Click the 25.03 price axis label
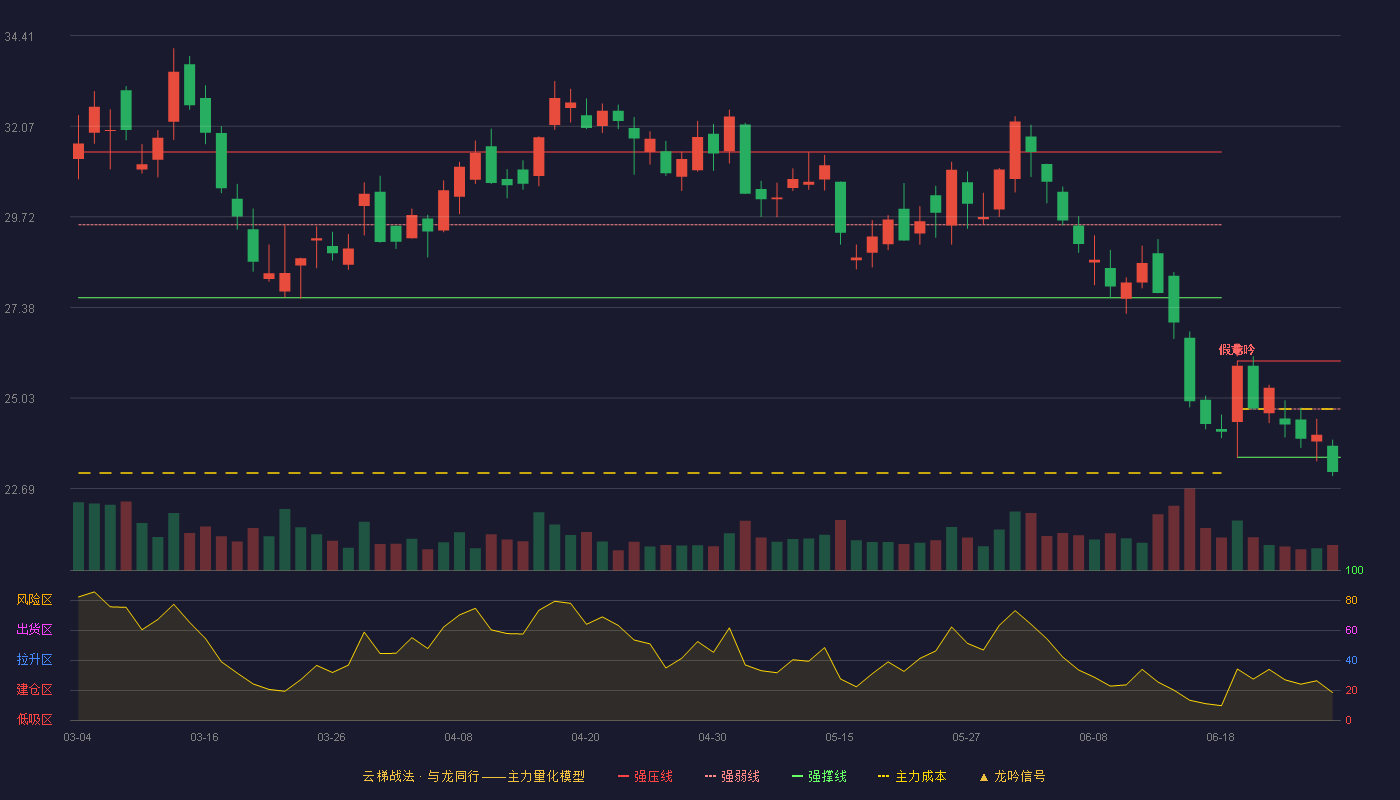This screenshot has width=1400, height=800. (x=19, y=399)
